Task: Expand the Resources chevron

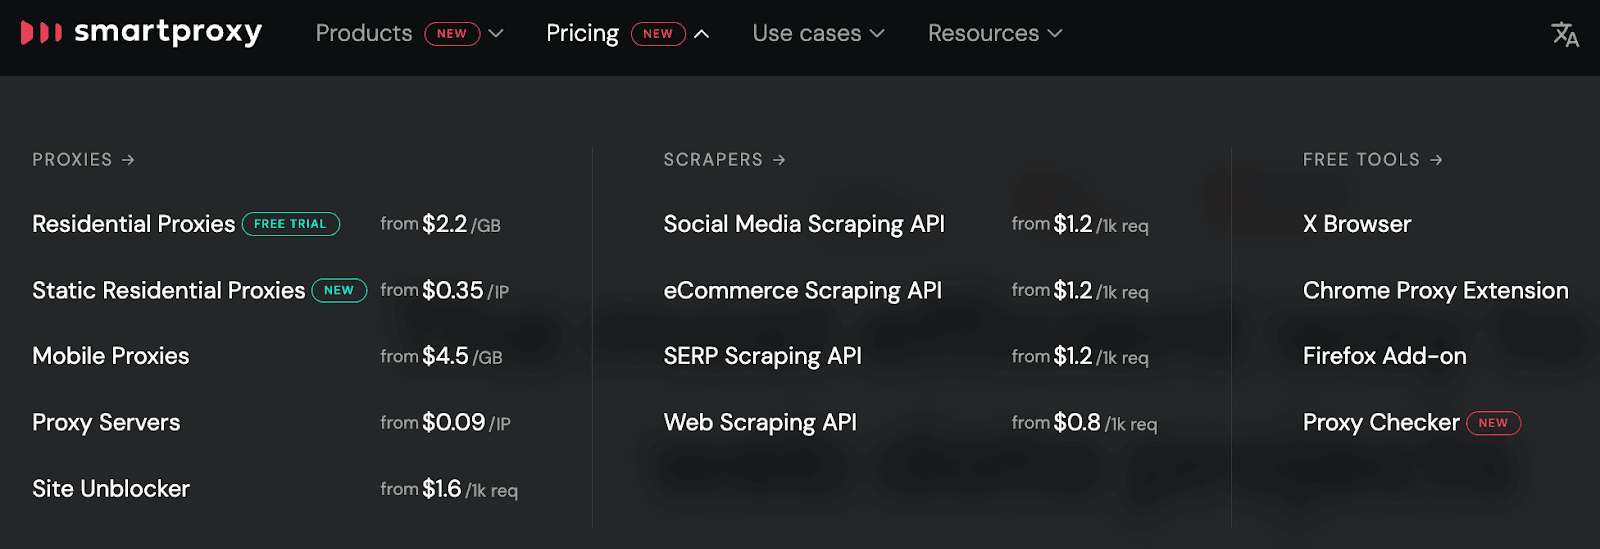Action: [1055, 34]
